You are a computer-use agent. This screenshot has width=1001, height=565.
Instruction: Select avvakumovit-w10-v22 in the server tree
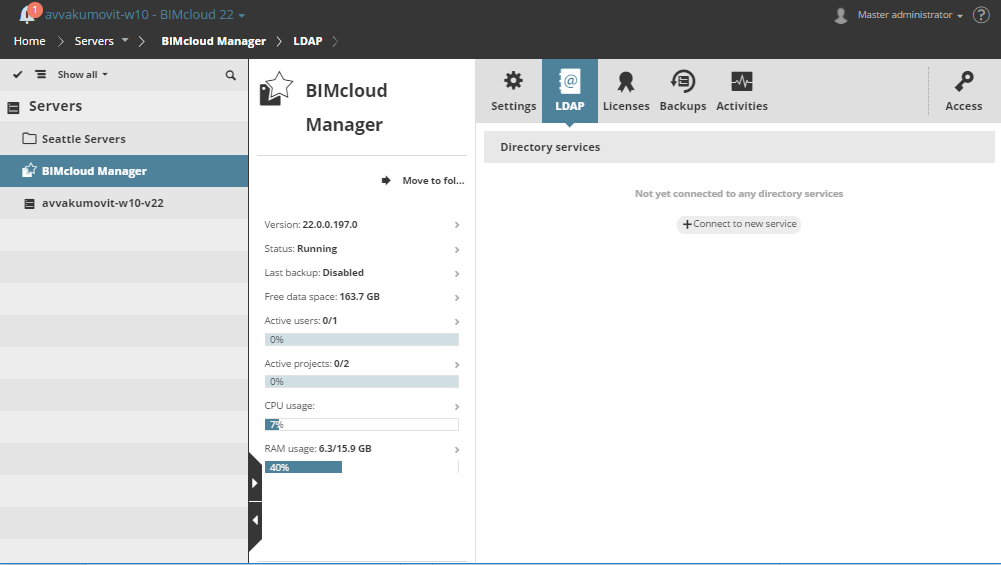[x=124, y=203]
